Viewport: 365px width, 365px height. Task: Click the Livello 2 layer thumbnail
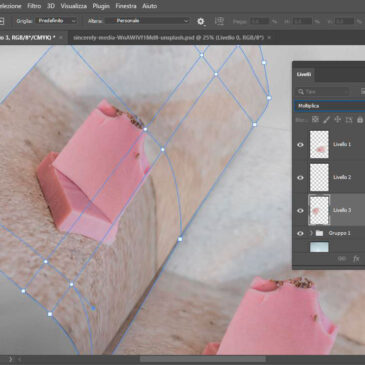click(319, 177)
